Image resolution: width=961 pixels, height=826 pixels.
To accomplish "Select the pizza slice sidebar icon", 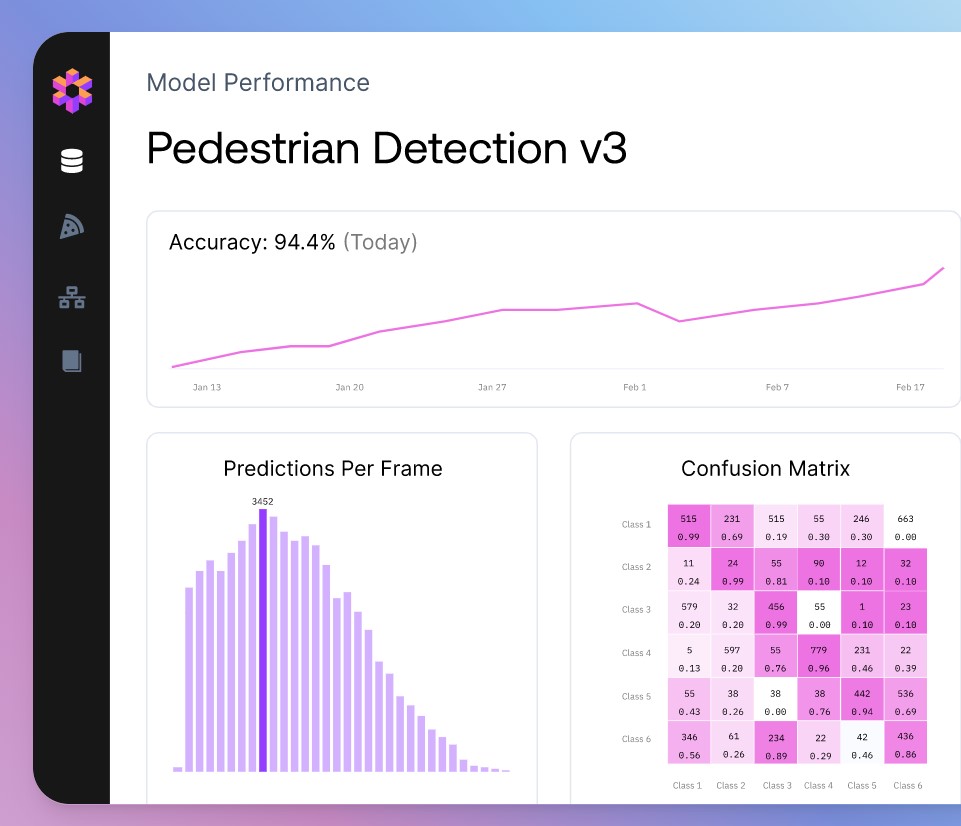I will [72, 227].
